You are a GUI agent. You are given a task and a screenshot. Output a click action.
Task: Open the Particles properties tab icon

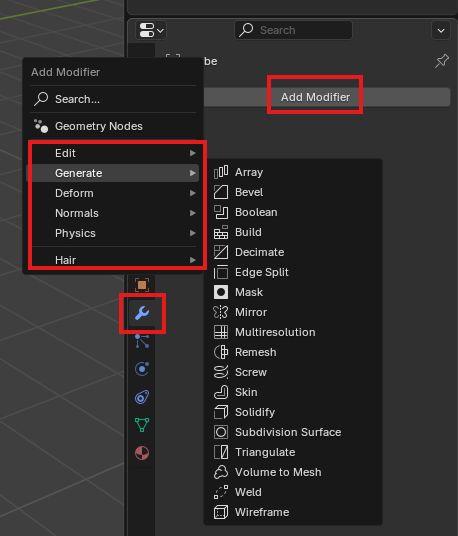(x=142, y=341)
